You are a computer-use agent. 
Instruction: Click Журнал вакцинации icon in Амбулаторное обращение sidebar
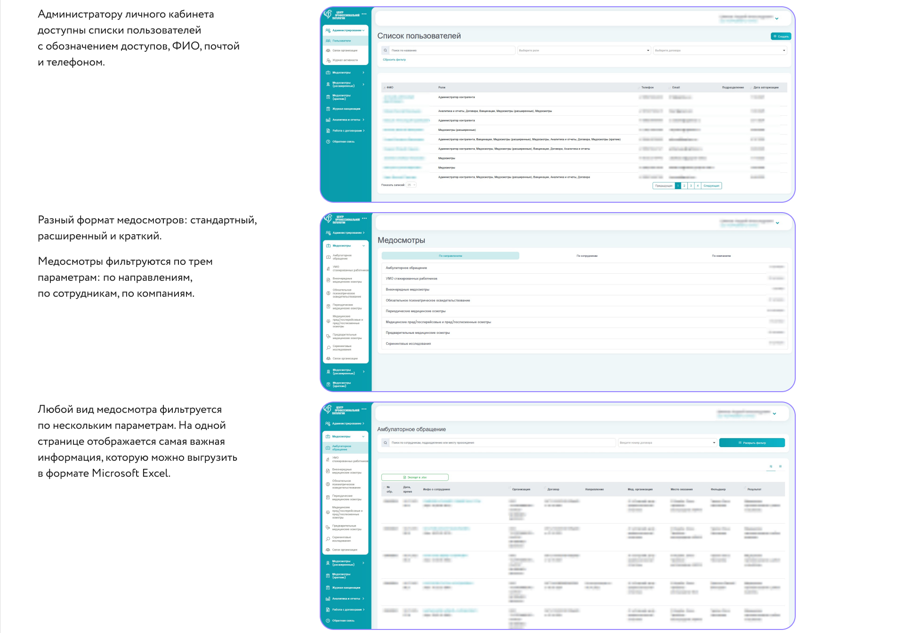tap(328, 587)
